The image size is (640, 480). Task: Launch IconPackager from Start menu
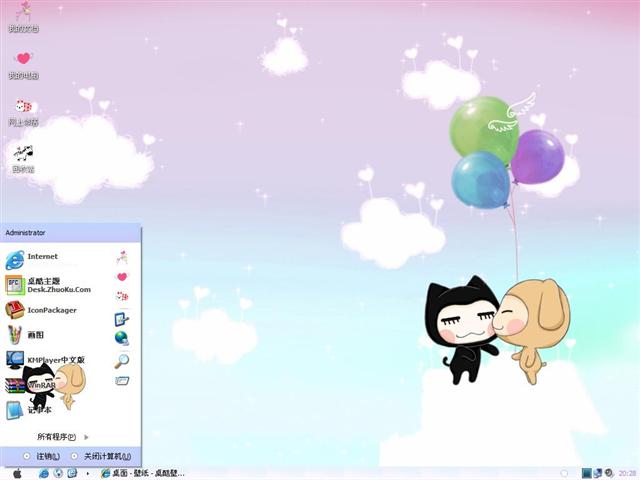pyautogui.click(x=41, y=310)
